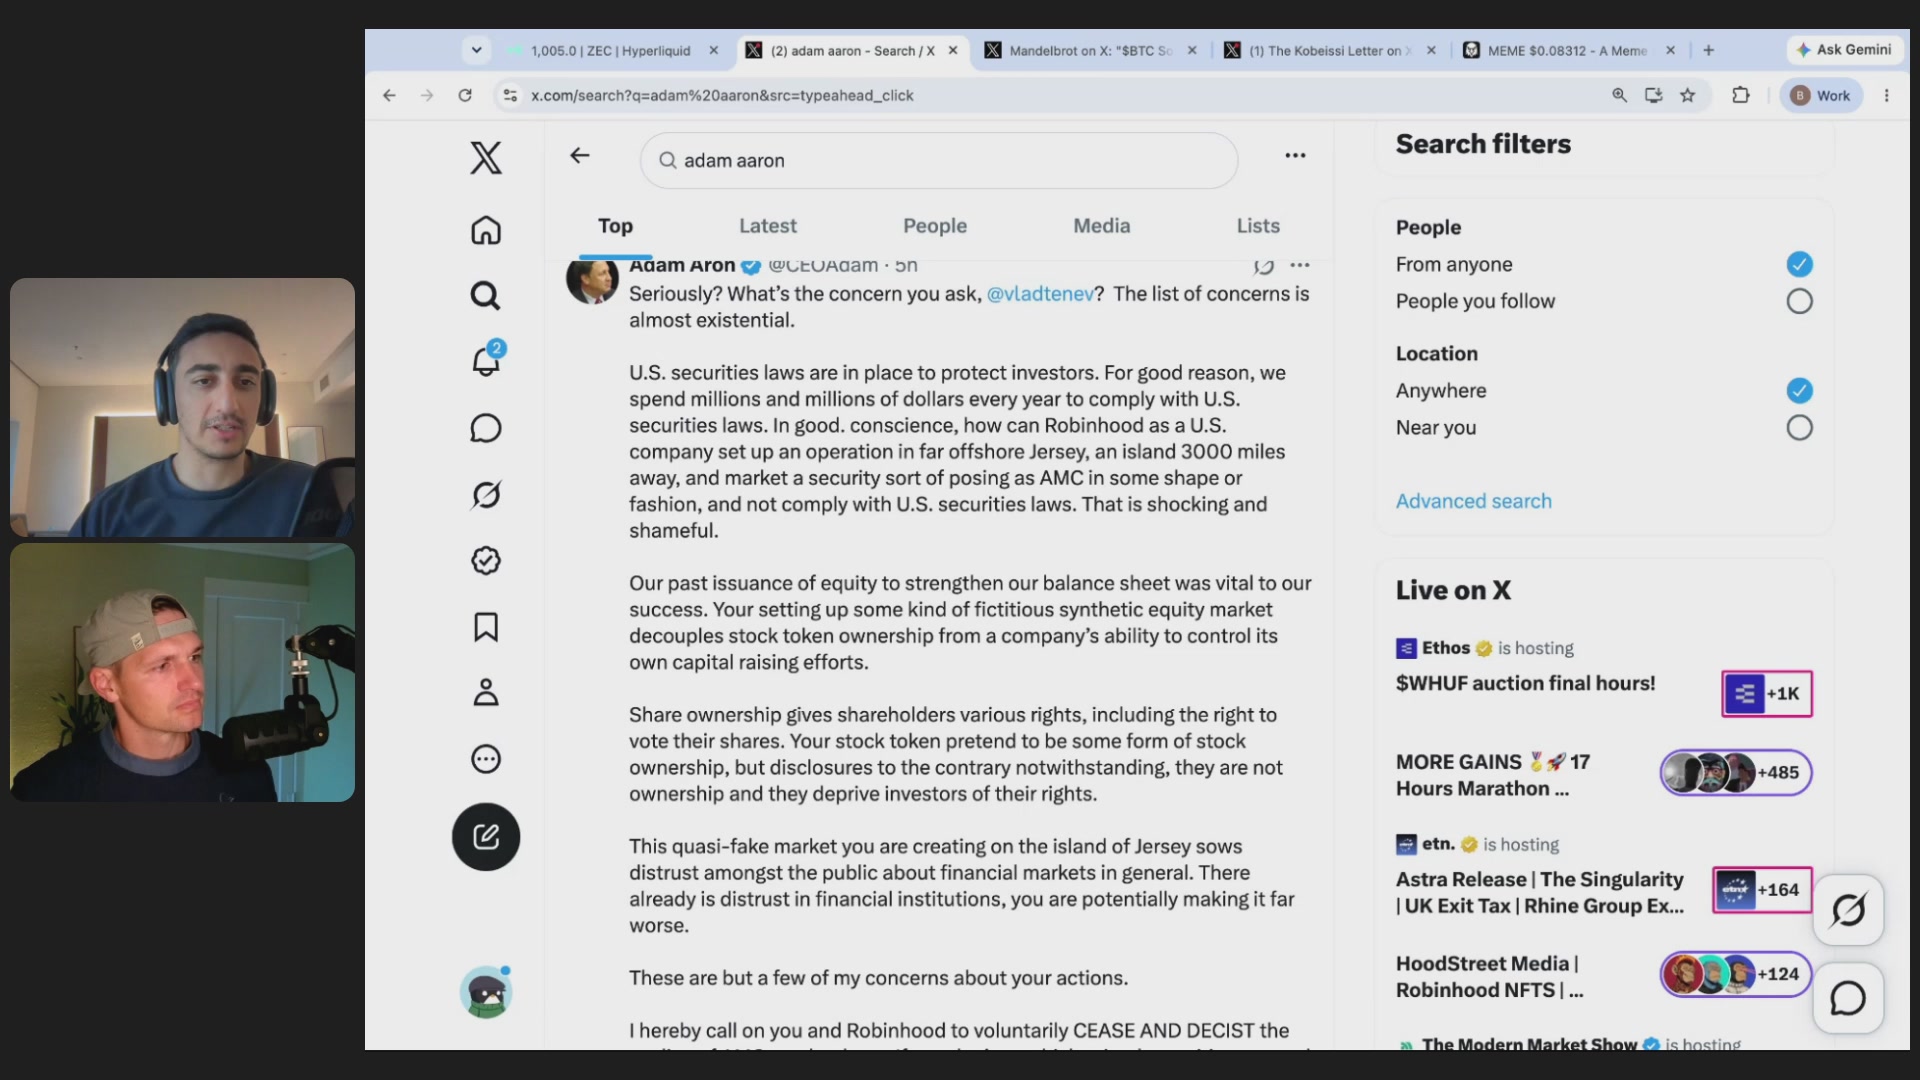Click the adam aaron search field

point(939,161)
